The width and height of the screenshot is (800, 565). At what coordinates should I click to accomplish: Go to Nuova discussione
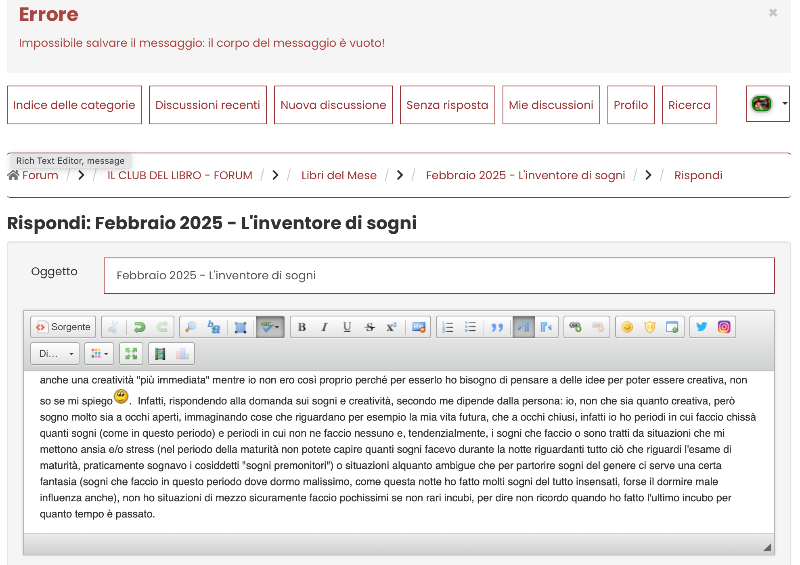(x=333, y=105)
